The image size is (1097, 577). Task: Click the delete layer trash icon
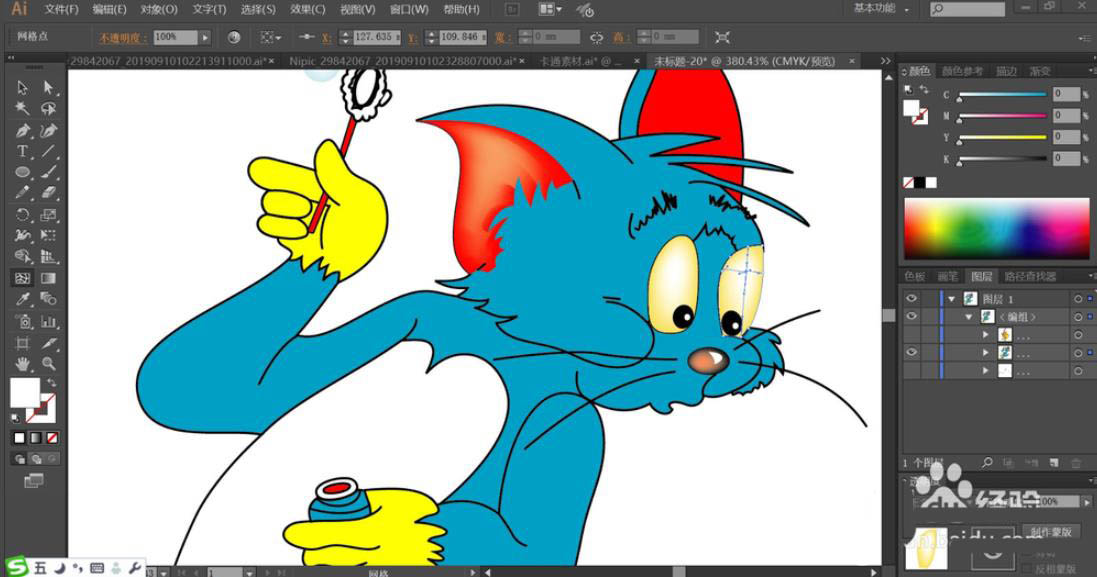[1076, 463]
